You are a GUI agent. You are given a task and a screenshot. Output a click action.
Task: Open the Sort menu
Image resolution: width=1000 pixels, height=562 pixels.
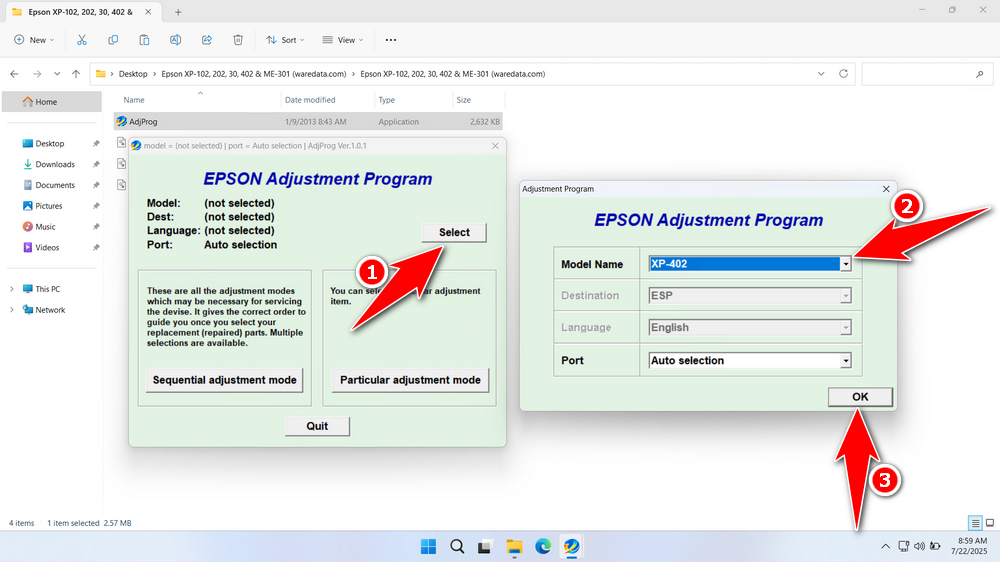tap(285, 40)
